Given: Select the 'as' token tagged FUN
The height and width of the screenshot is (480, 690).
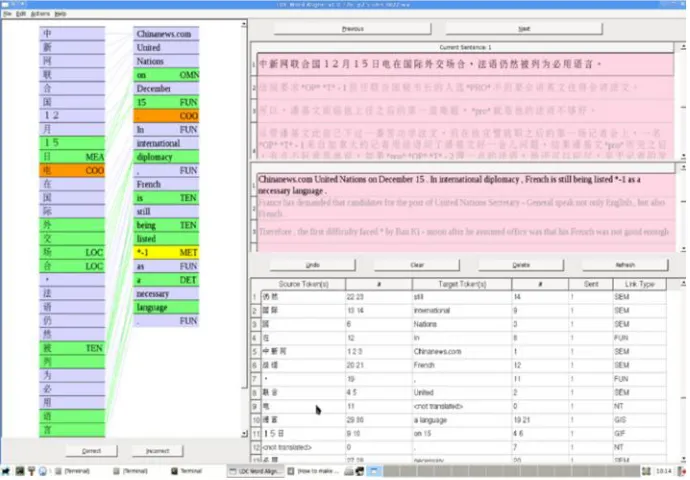Looking at the screenshot, I should [166, 266].
